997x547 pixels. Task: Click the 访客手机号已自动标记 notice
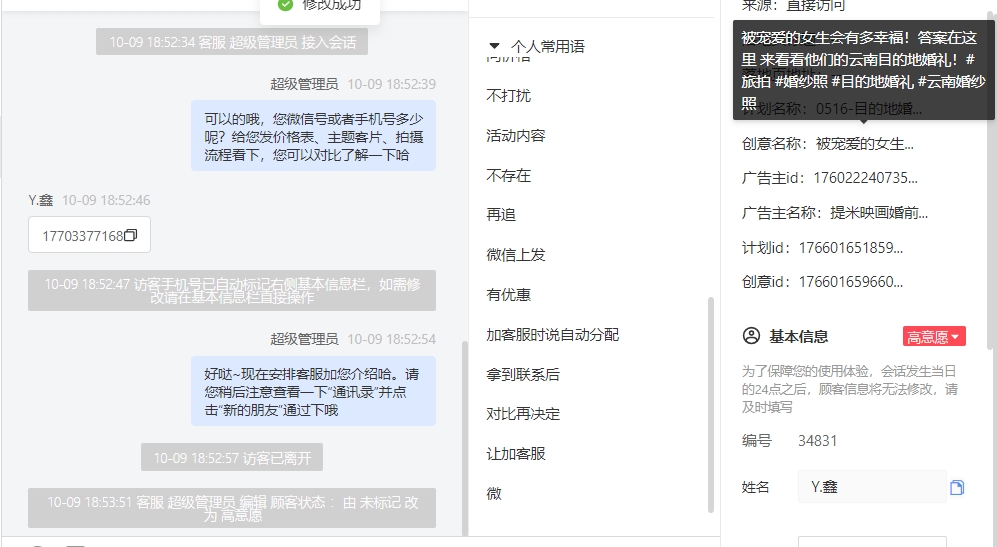pyautogui.click(x=232, y=291)
